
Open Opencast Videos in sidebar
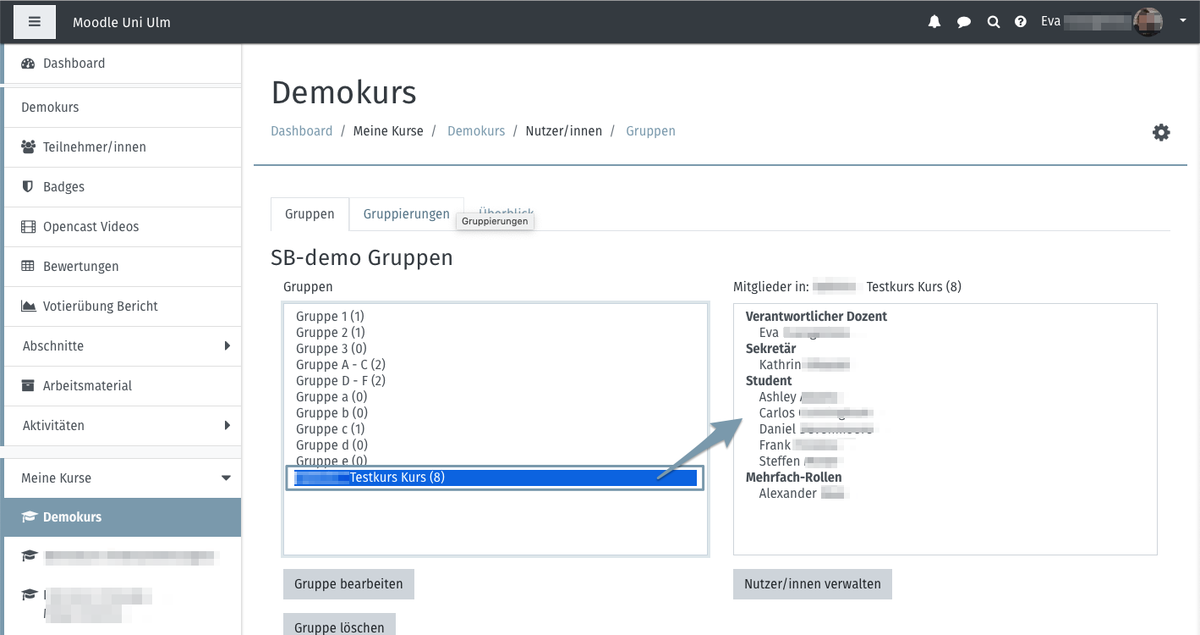(91, 227)
